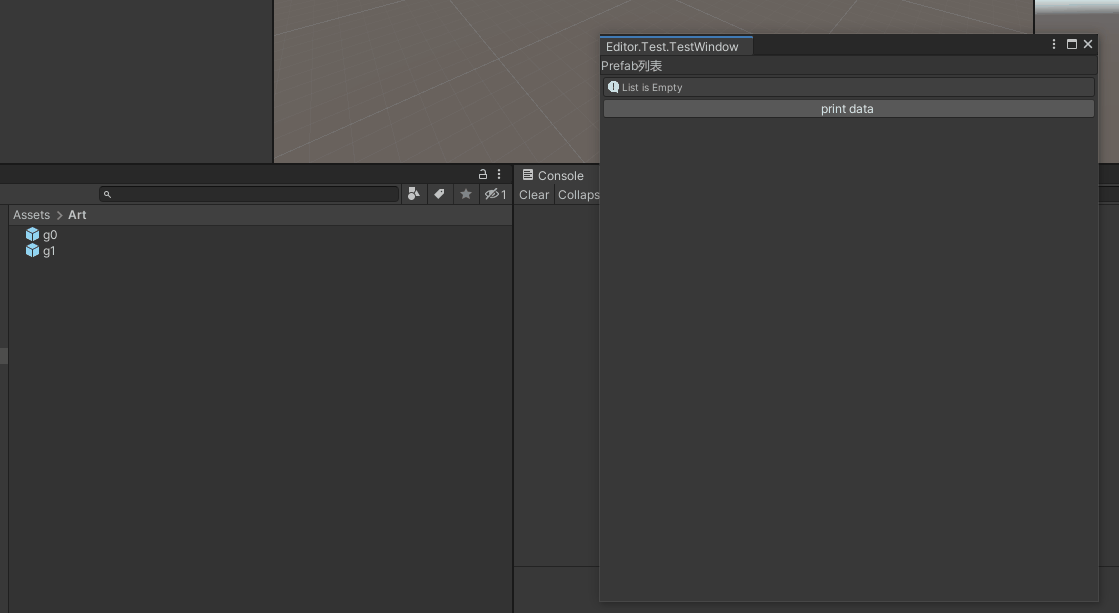Screen dimensions: 1119x613
Task: Click the info icon in the List is Empty box
Action: tap(613, 87)
